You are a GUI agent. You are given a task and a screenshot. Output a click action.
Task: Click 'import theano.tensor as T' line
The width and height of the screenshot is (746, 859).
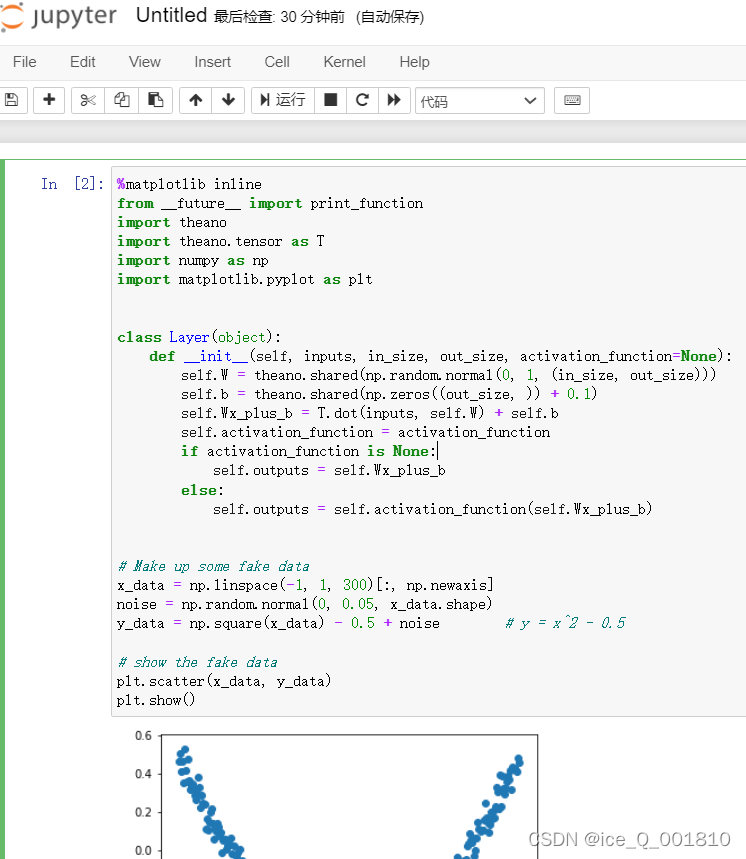(220, 242)
